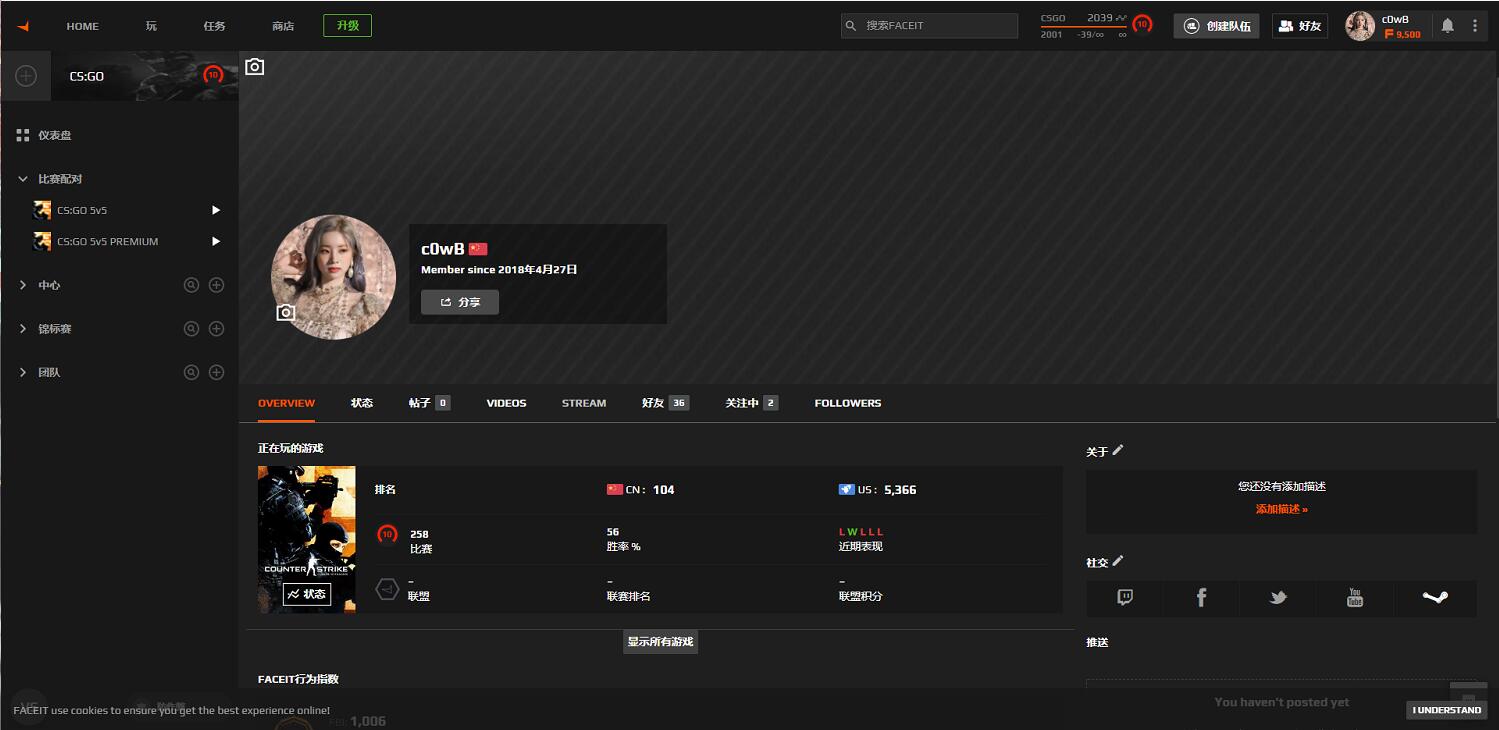The image size is (1499, 730).
Task: Edit the 社交 links with pencil
Action: pos(1118,561)
